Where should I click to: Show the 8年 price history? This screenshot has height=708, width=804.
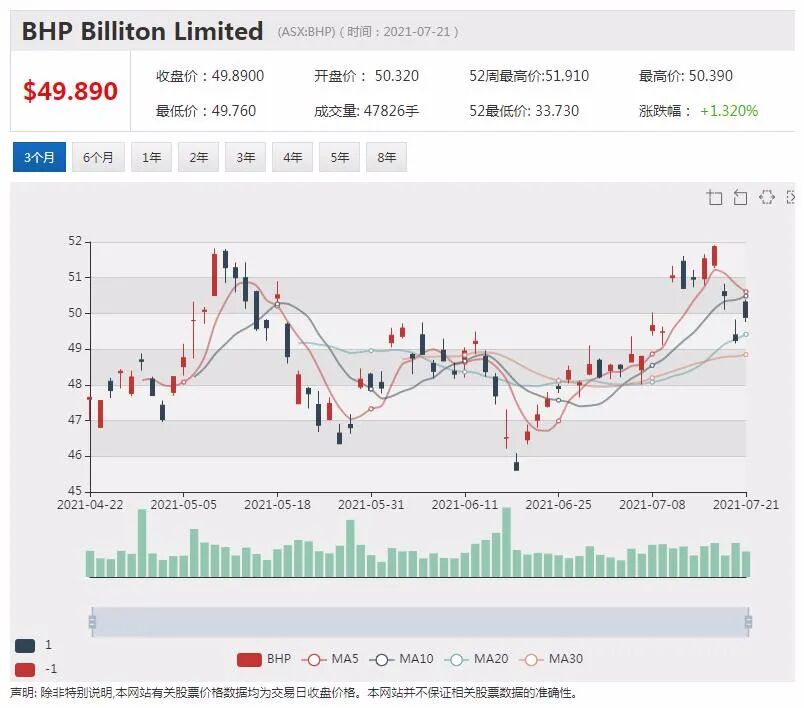pyautogui.click(x=387, y=157)
